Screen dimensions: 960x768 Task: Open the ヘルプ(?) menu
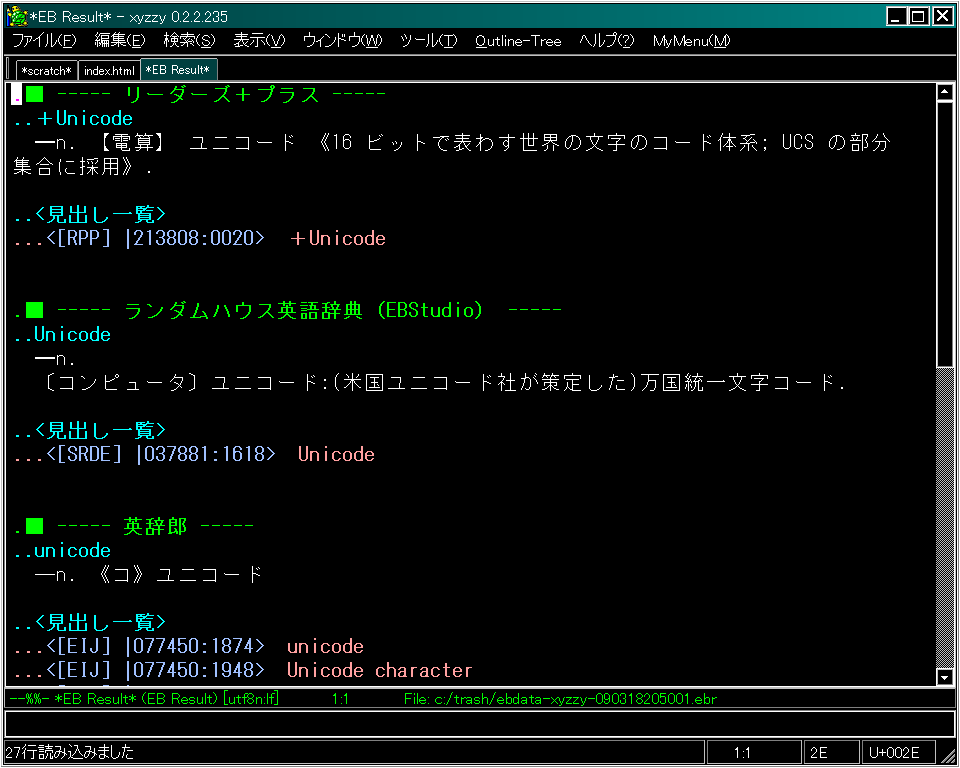(x=607, y=41)
